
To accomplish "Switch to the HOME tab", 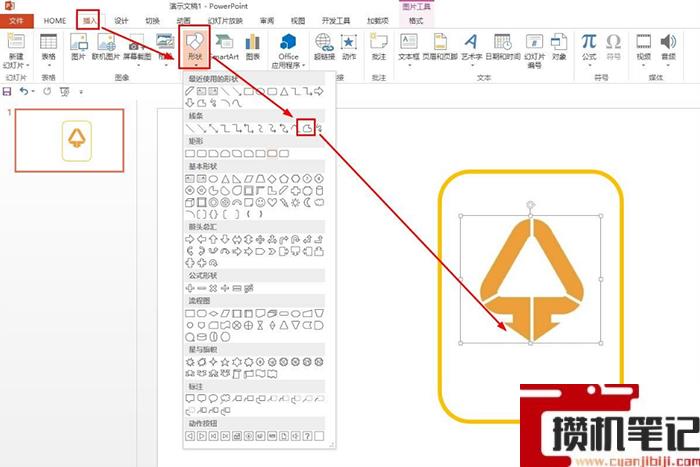I will pos(54,21).
